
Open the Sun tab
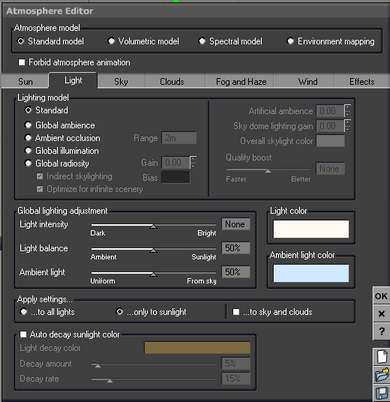pyautogui.click(x=25, y=82)
